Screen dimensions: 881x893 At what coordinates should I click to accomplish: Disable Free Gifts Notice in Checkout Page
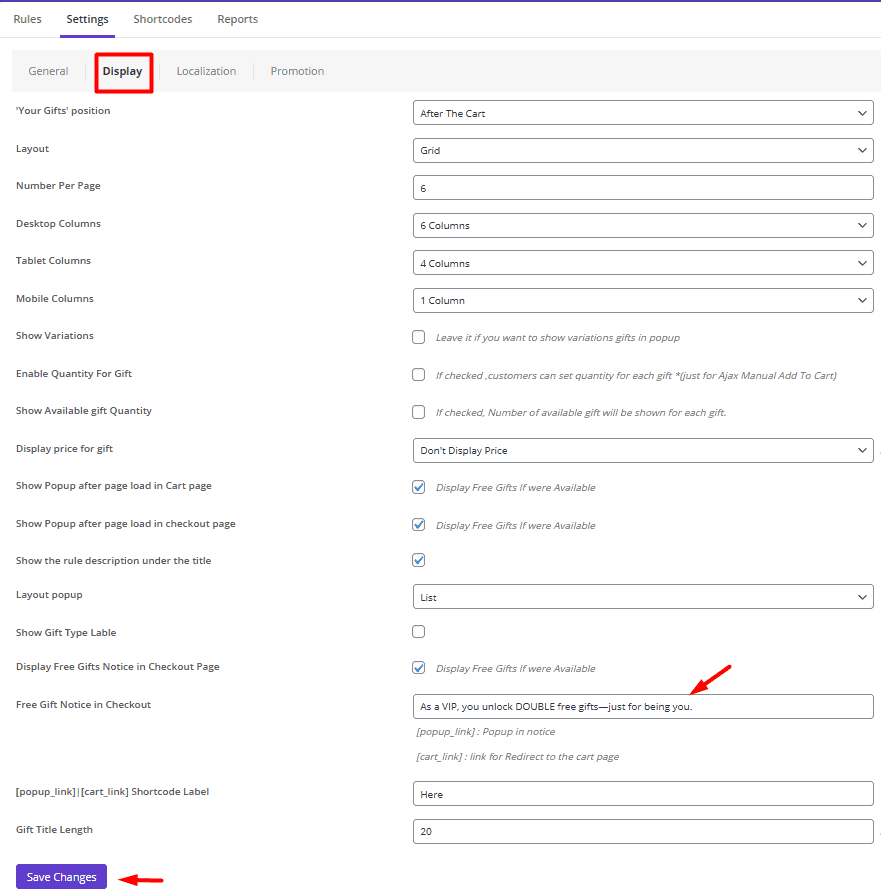tap(418, 667)
